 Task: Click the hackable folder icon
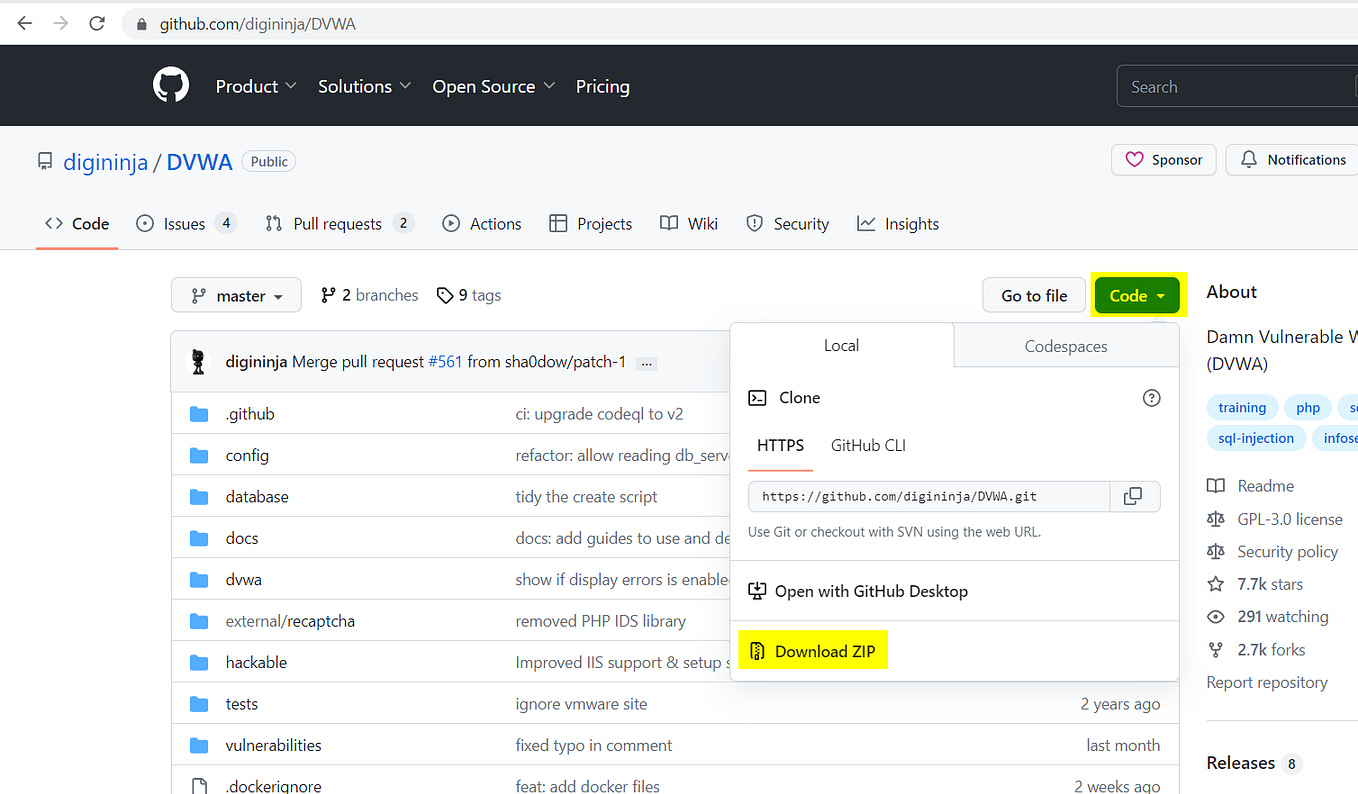click(199, 663)
